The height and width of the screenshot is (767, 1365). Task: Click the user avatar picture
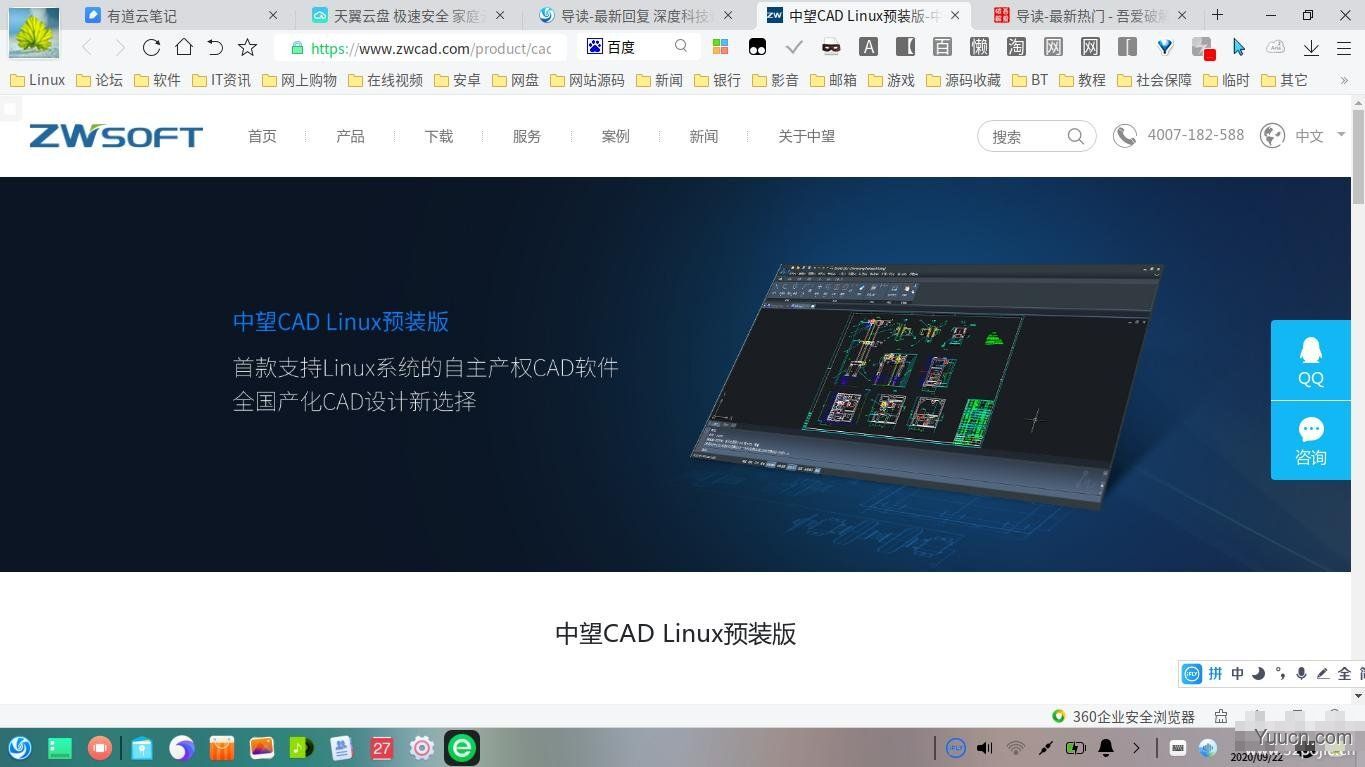tap(33, 31)
